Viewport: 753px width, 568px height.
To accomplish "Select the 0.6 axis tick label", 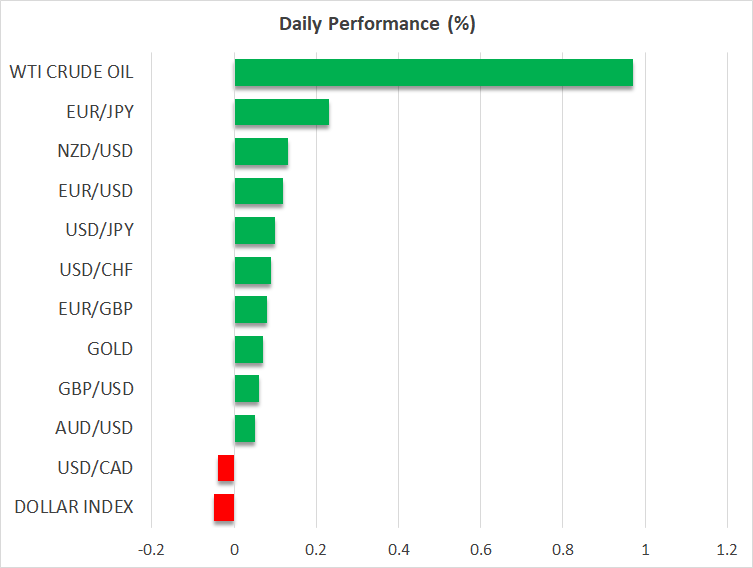I will coord(480,549).
